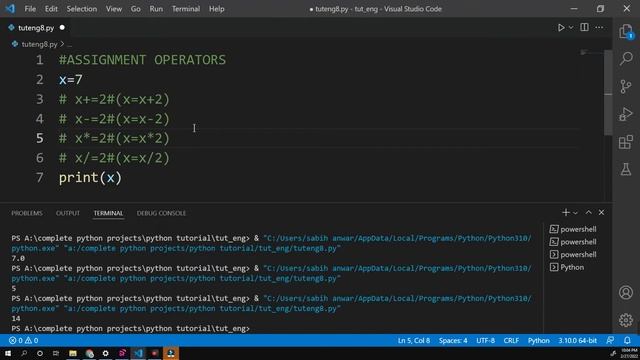Switch to the TERMINAL panel tab
The height and width of the screenshot is (360, 640).
click(108, 213)
